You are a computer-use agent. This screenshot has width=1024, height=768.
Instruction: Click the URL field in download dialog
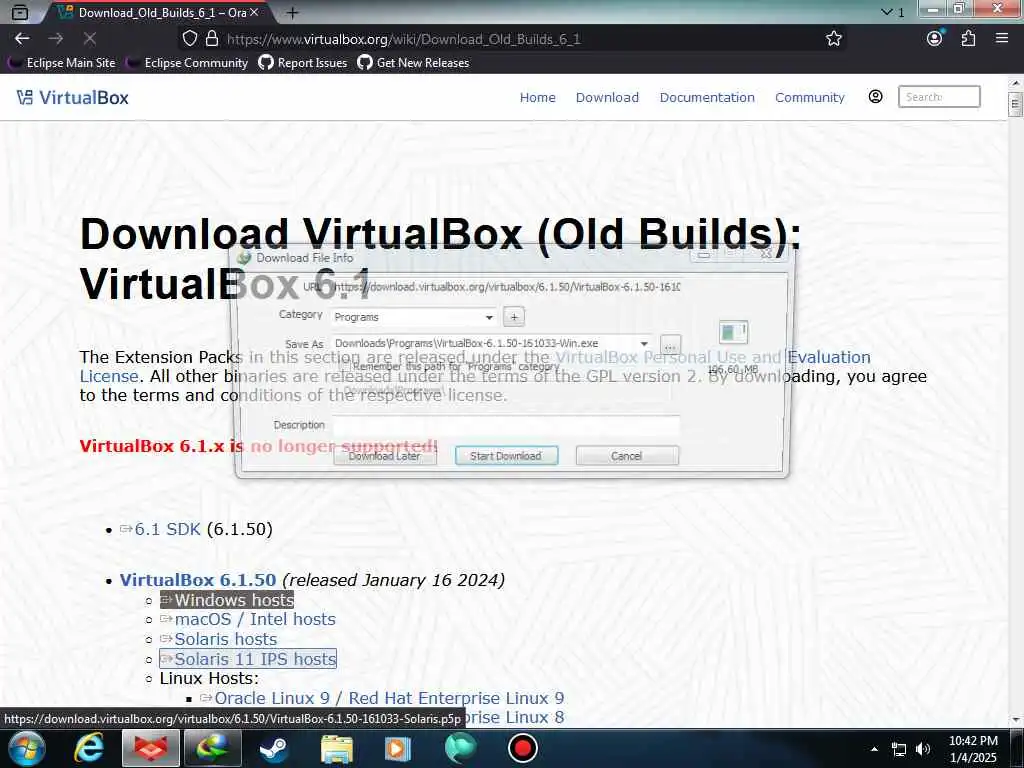point(505,287)
